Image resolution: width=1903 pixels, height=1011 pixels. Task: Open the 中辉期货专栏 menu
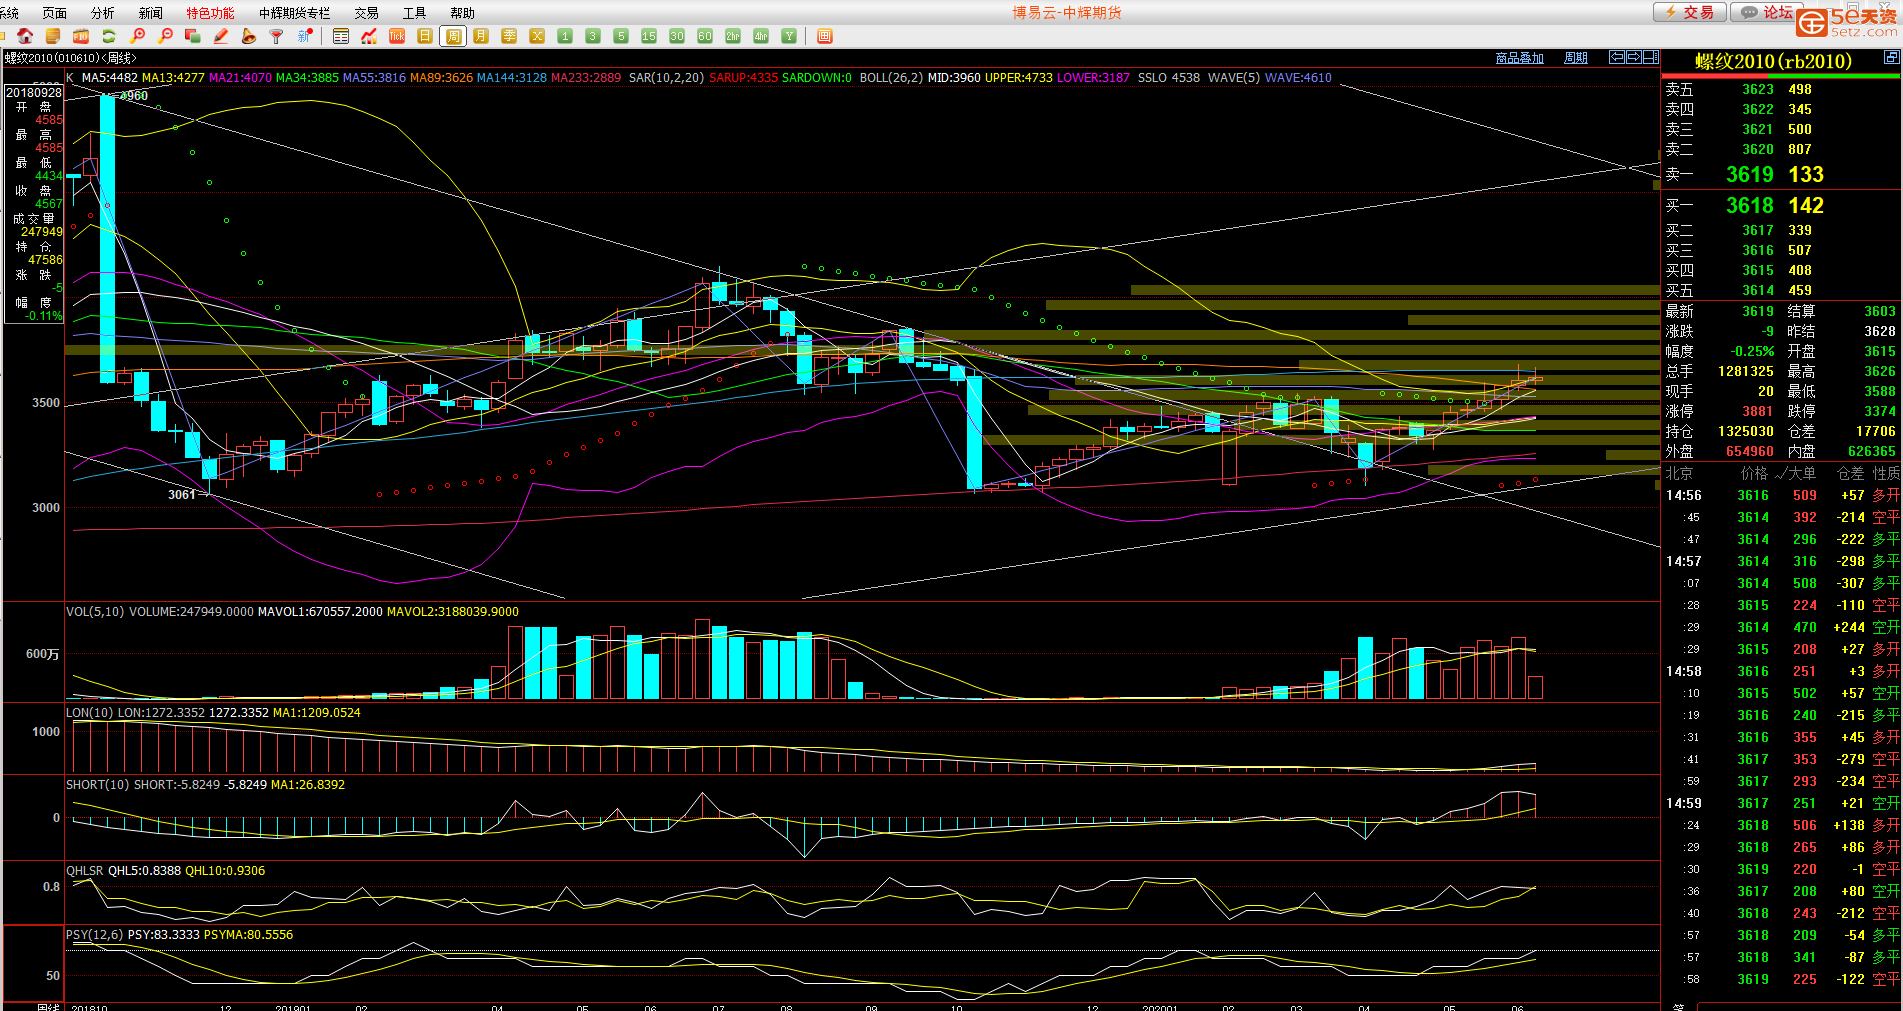click(294, 13)
